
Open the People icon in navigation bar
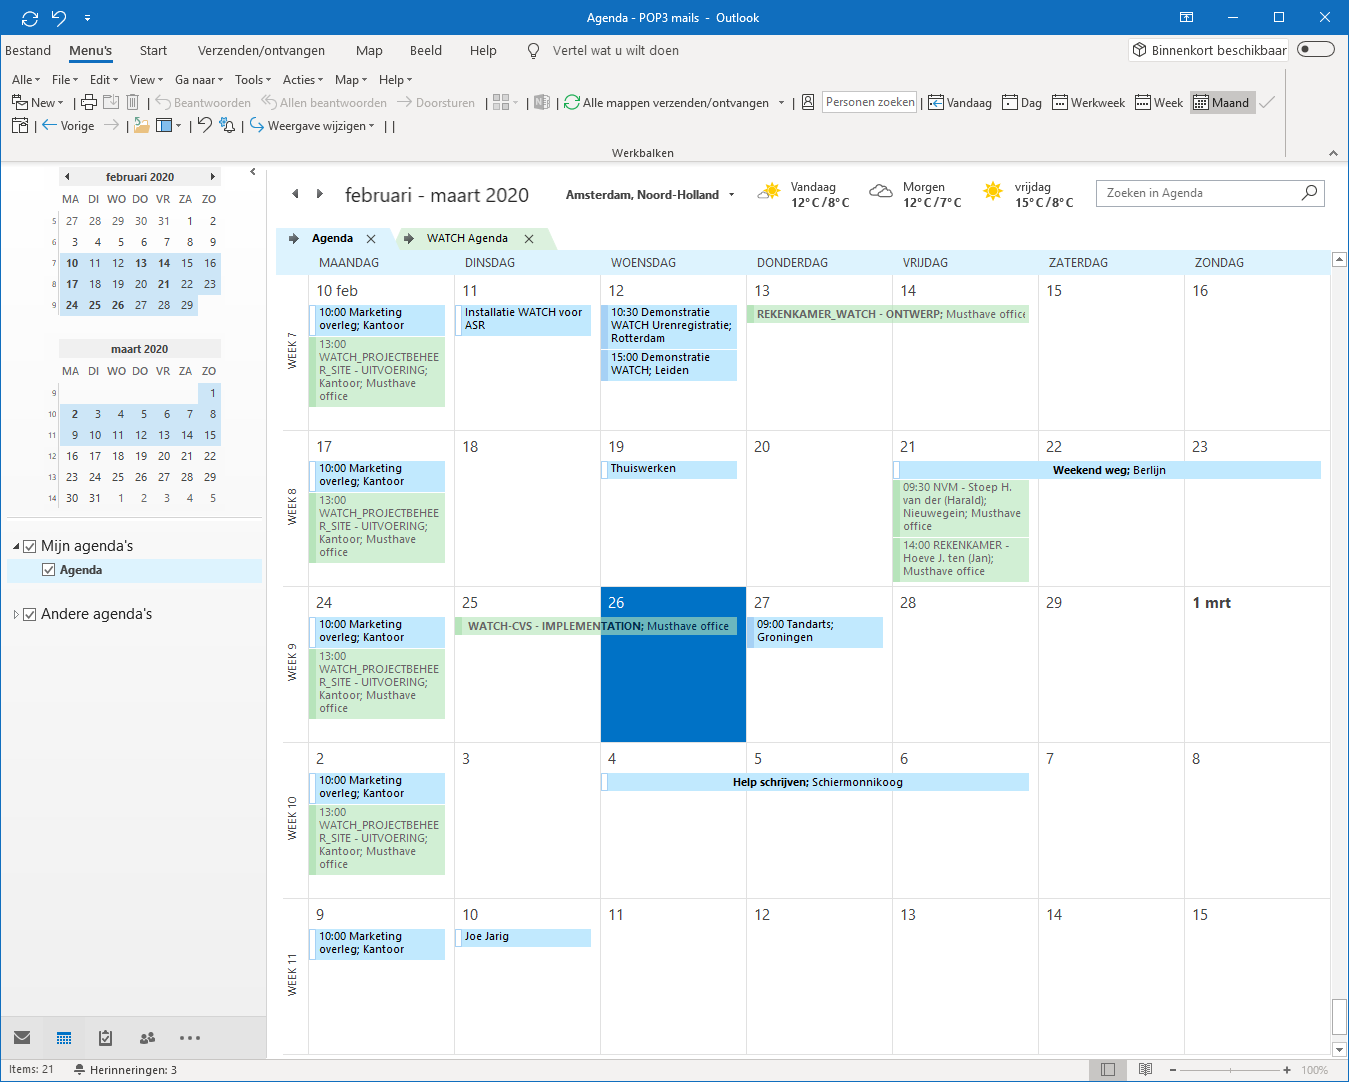tap(148, 1038)
